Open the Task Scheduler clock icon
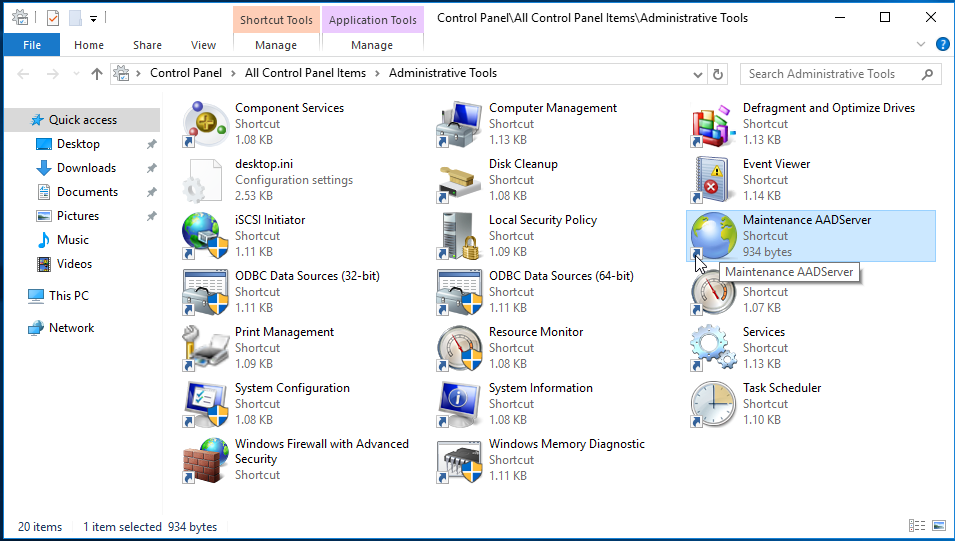 point(714,404)
